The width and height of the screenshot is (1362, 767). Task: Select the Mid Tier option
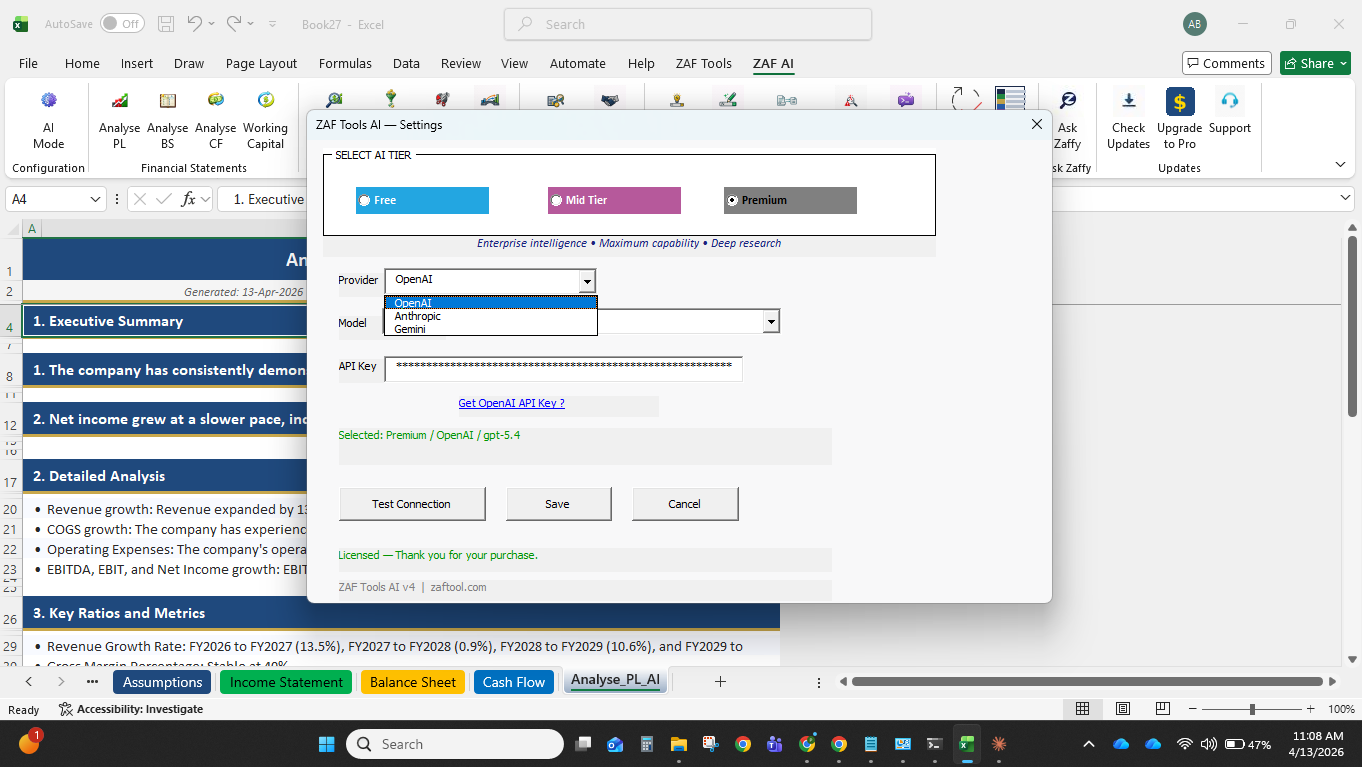pos(614,200)
